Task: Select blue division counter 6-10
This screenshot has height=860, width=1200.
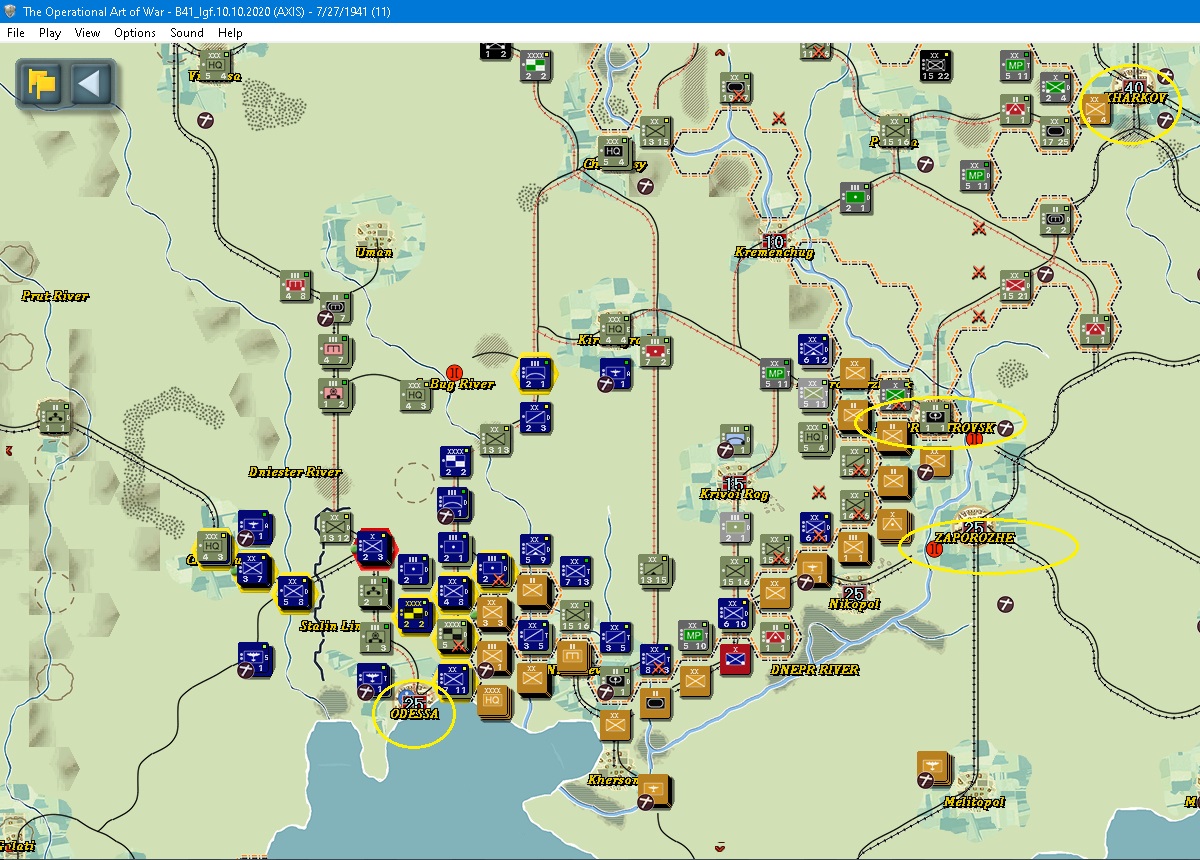Action: (733, 614)
